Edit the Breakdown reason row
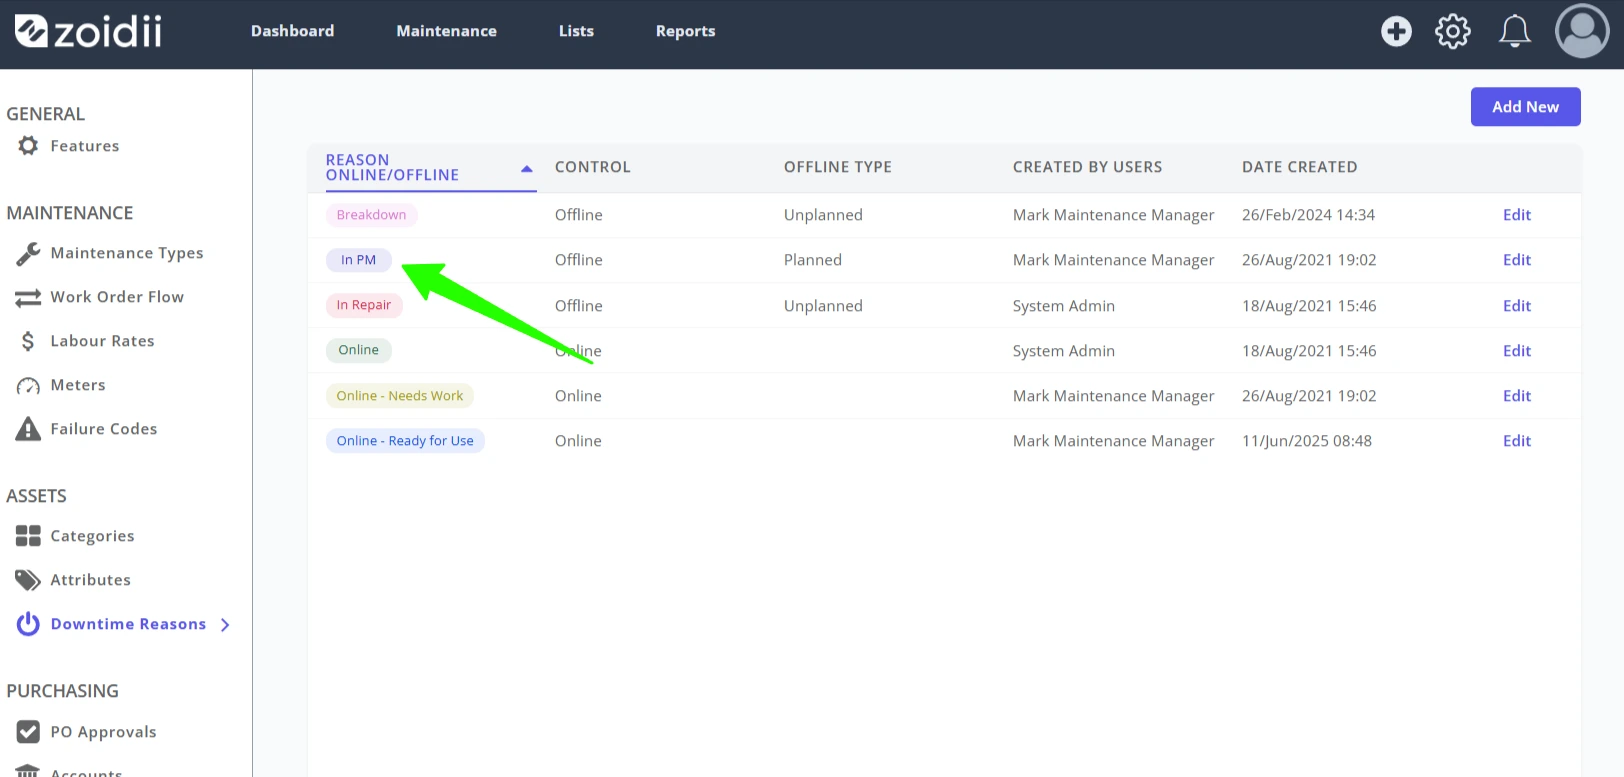Image resolution: width=1624 pixels, height=777 pixels. tap(1517, 215)
